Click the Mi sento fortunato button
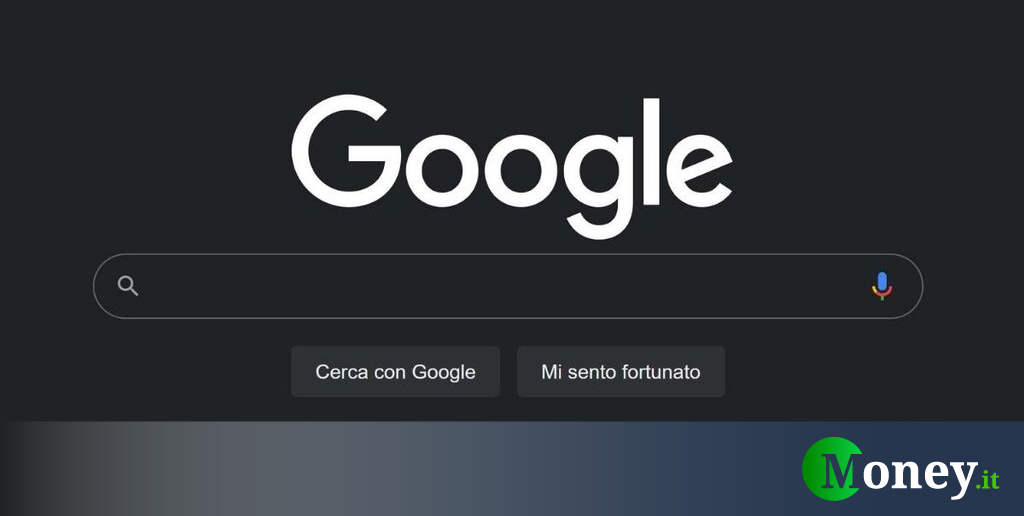Image resolution: width=1024 pixels, height=516 pixels. pos(620,372)
